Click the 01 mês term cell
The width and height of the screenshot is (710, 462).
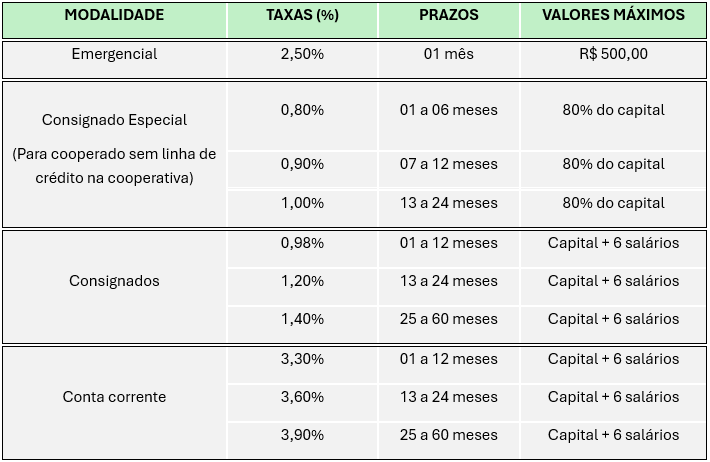tap(449, 54)
